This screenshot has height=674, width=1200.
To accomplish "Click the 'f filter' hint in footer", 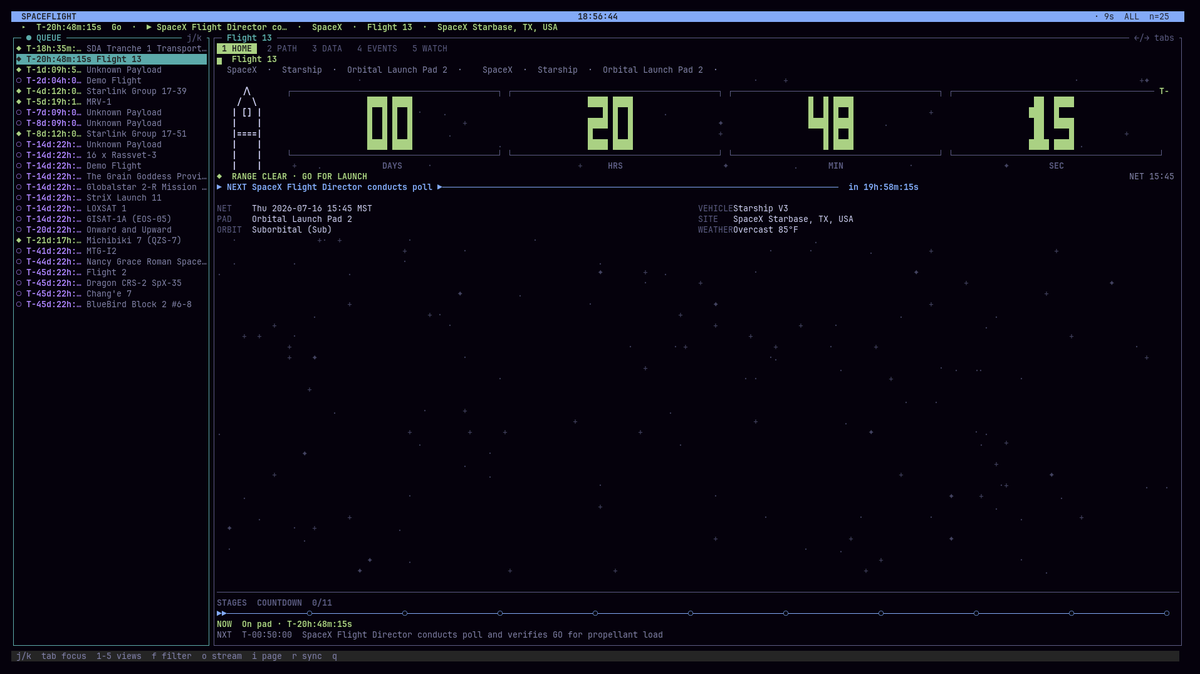I will [x=171, y=656].
